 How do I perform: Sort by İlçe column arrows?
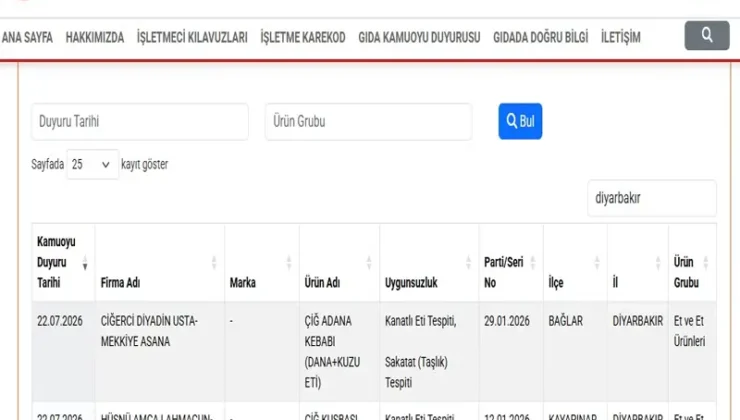tap(597, 262)
